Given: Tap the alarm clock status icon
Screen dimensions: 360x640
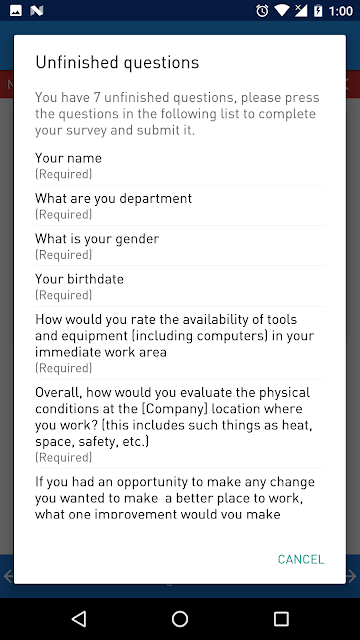Looking at the screenshot, I should pos(262,11).
